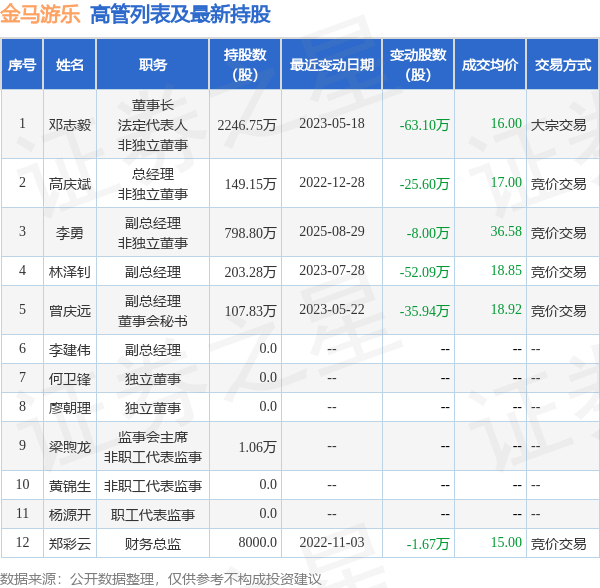Click the change value -25.60万

pyautogui.click(x=424, y=184)
